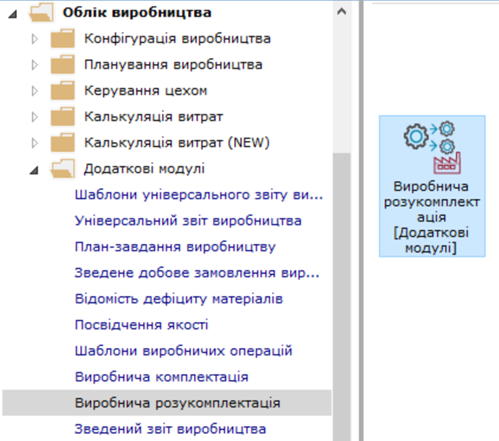Open План-завдання виробництву item

(x=175, y=247)
